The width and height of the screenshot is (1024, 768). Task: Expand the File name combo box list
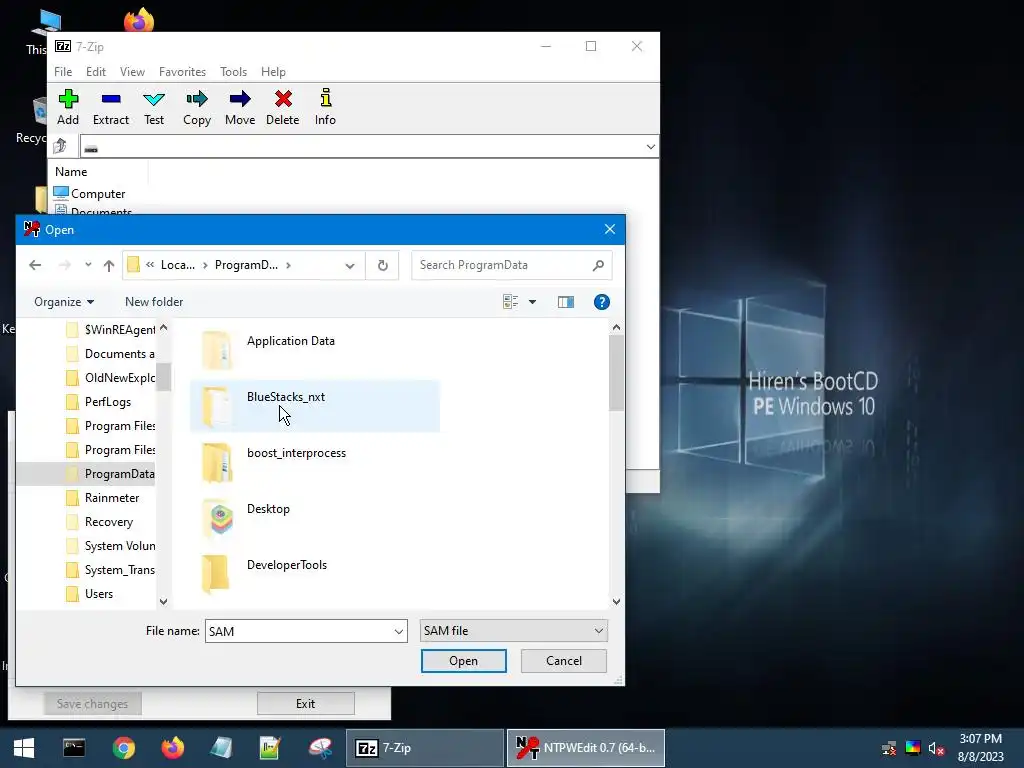coord(398,632)
